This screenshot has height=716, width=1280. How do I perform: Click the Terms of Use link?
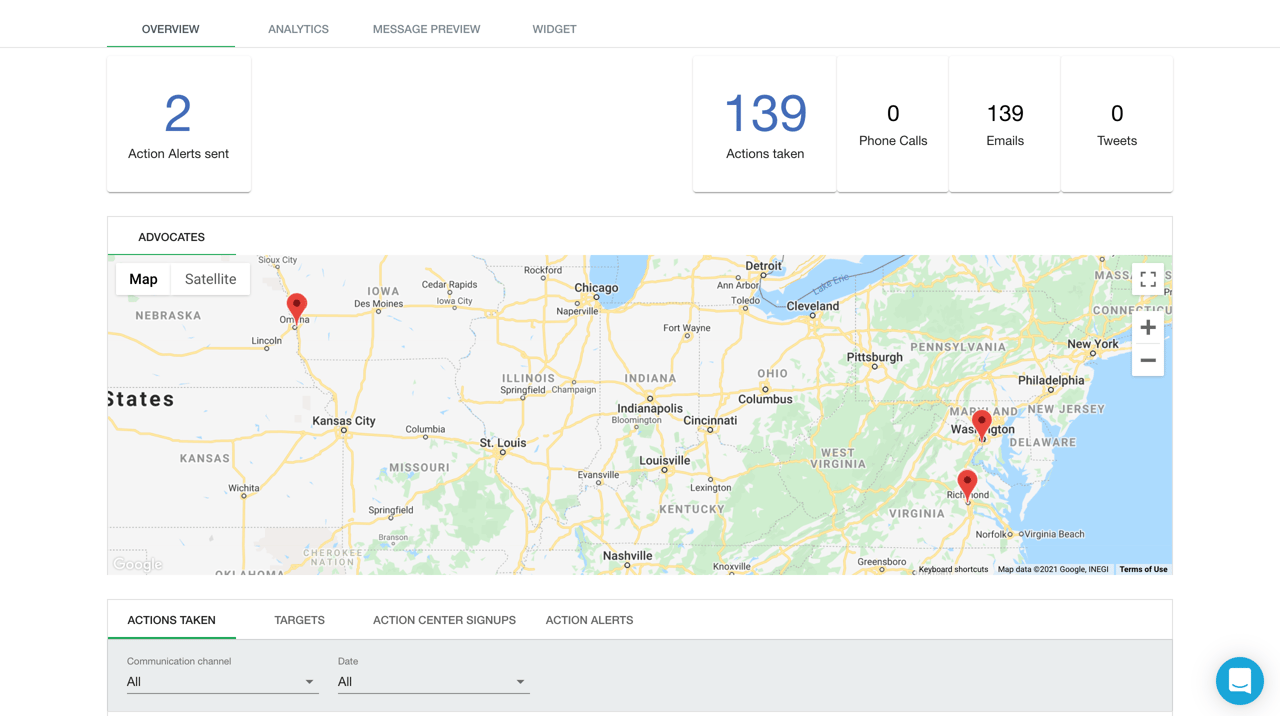pyautogui.click(x=1143, y=568)
